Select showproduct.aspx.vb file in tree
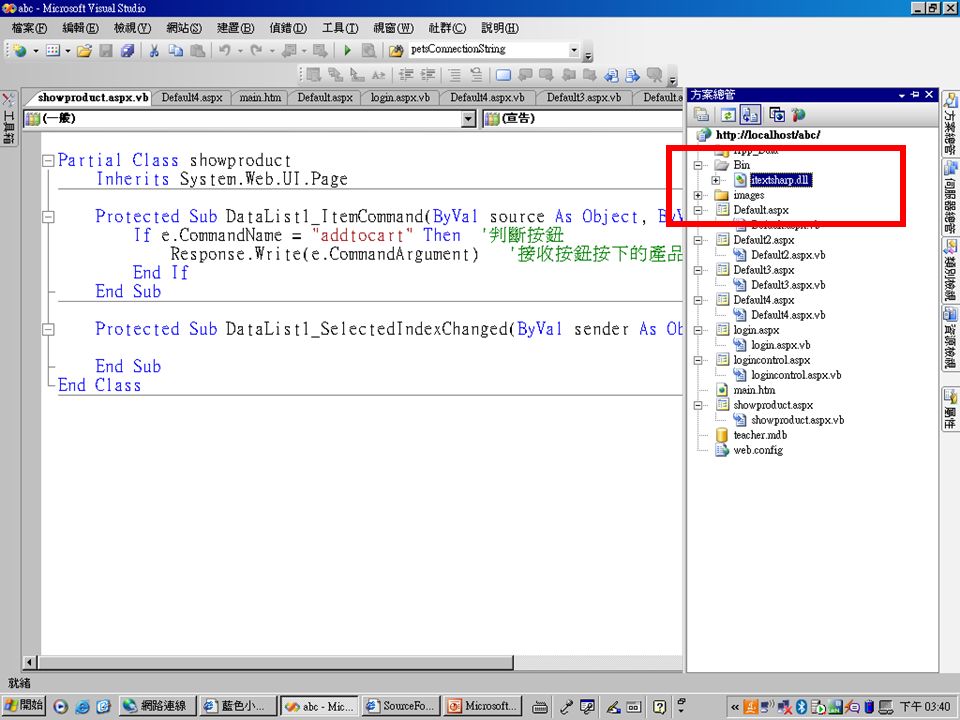Screen dimensions: 960x720 798,420
